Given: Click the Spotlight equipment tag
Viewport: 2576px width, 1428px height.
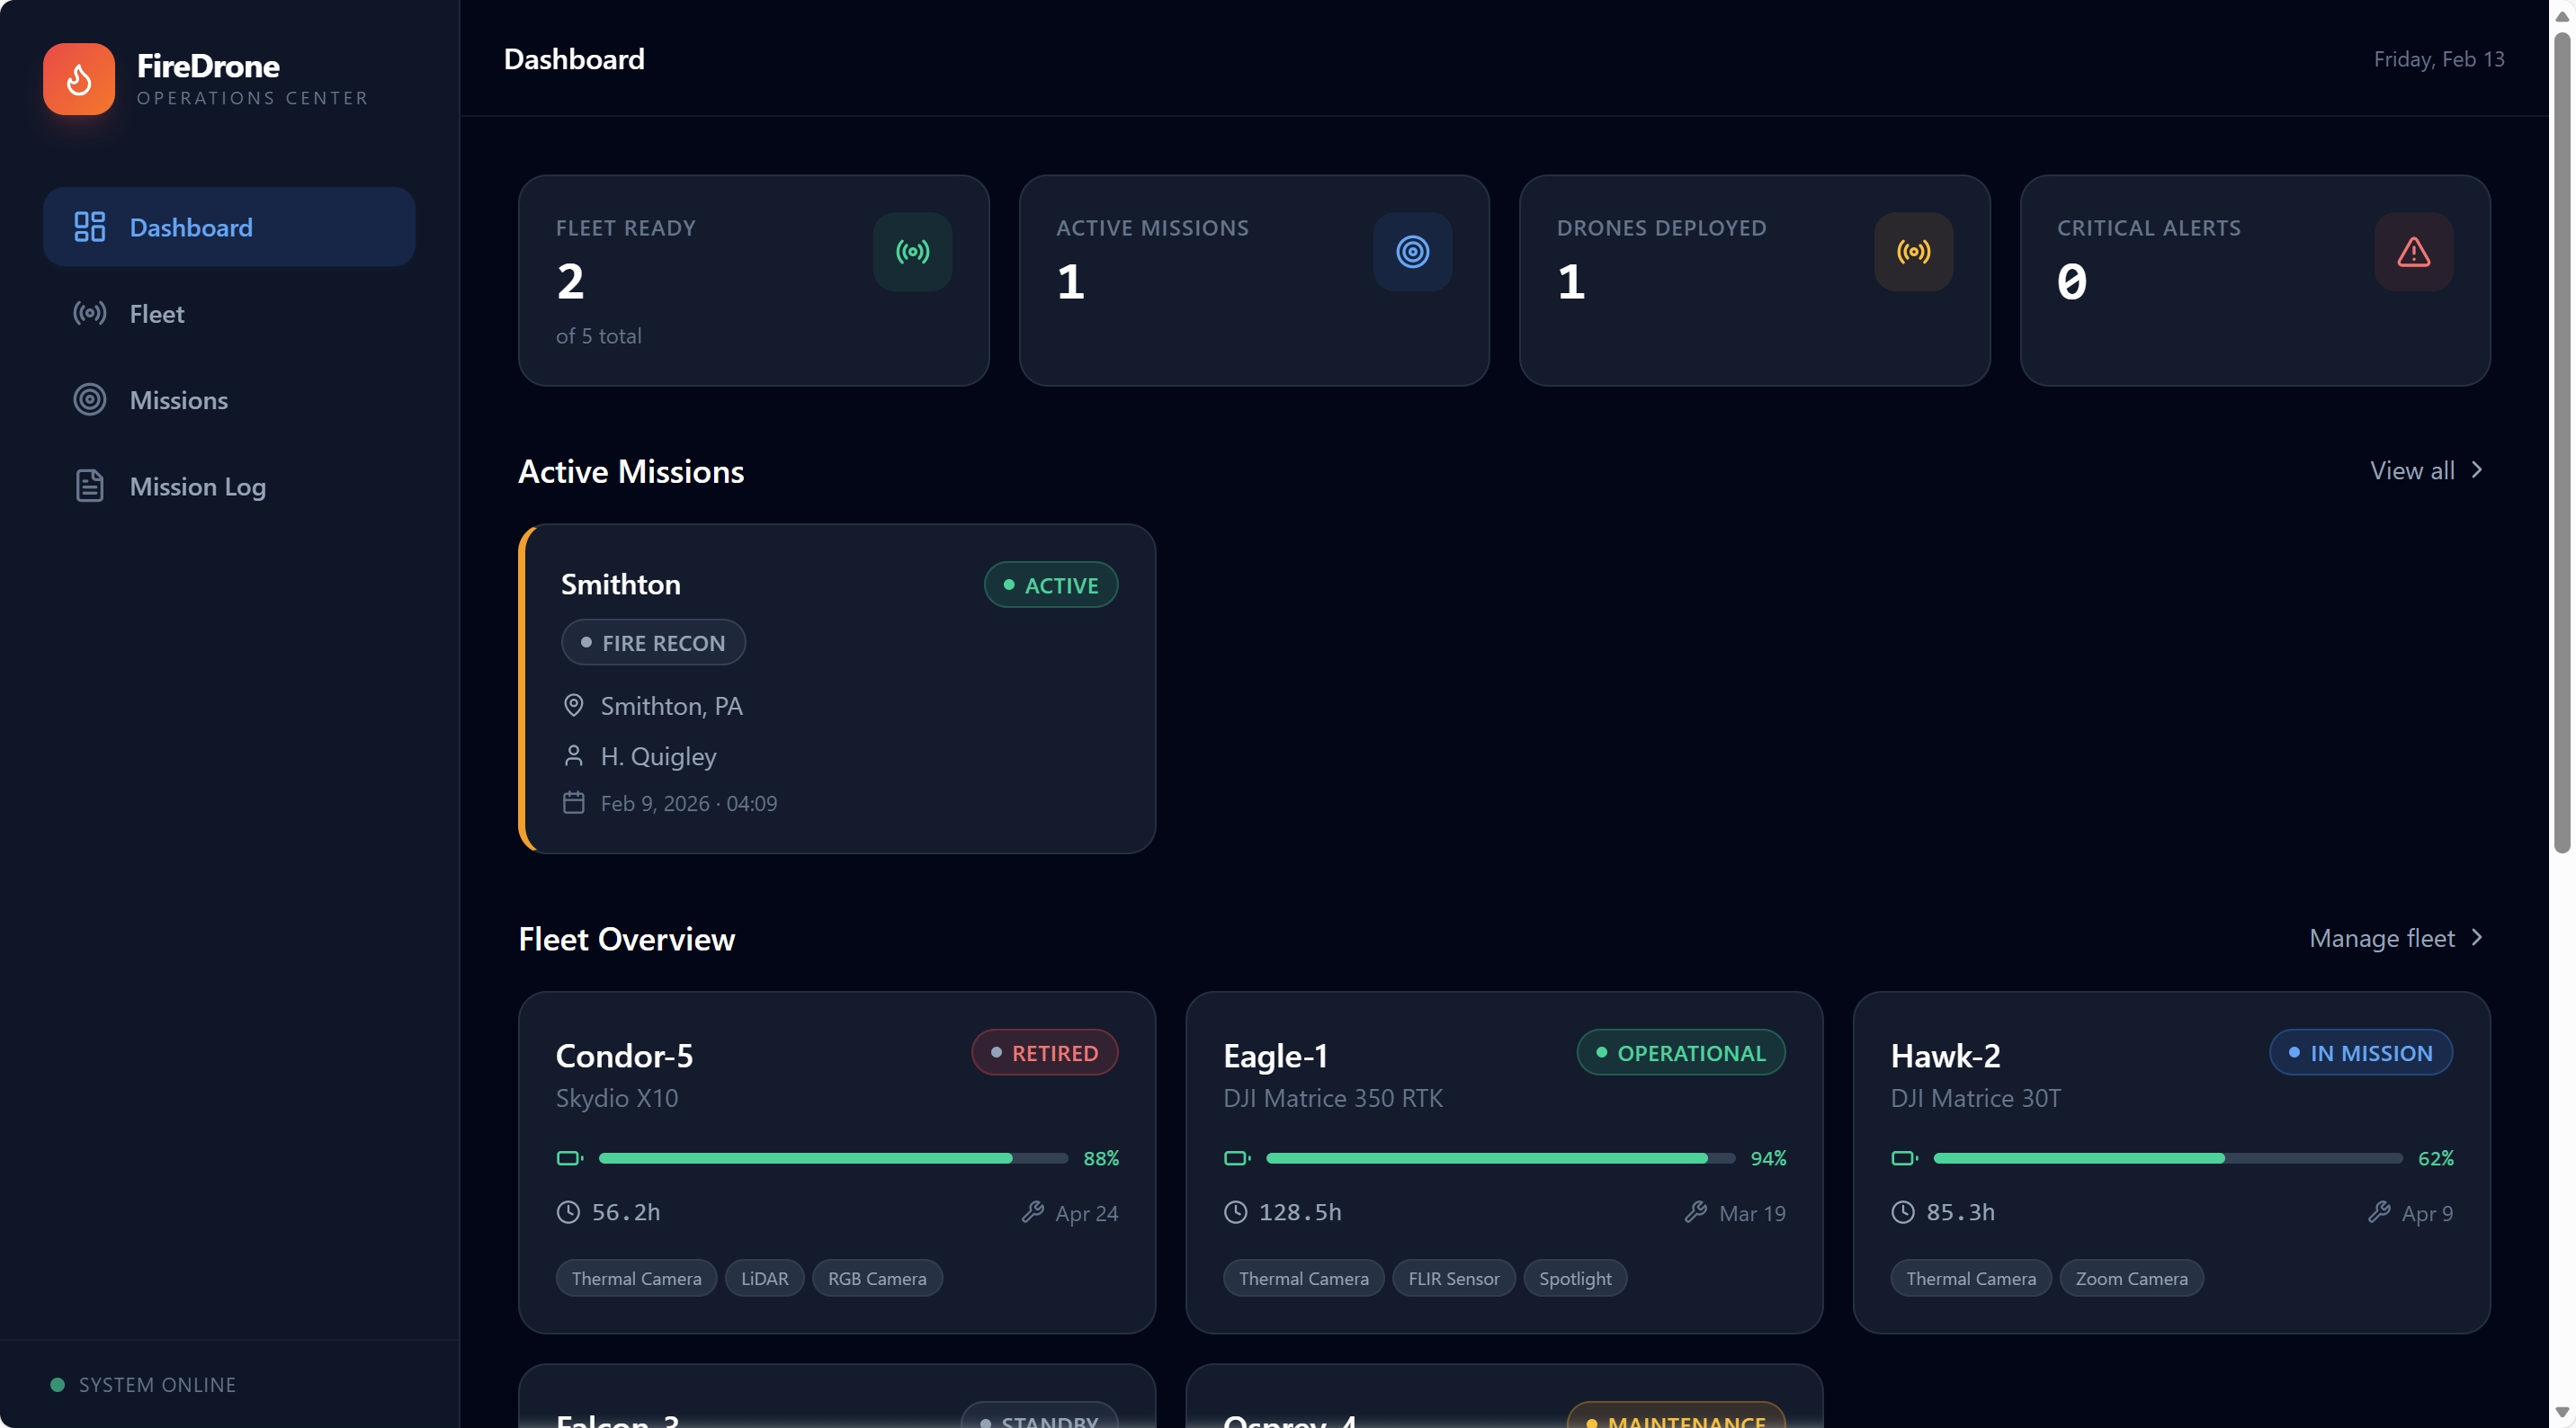Looking at the screenshot, I should click(x=1575, y=1279).
